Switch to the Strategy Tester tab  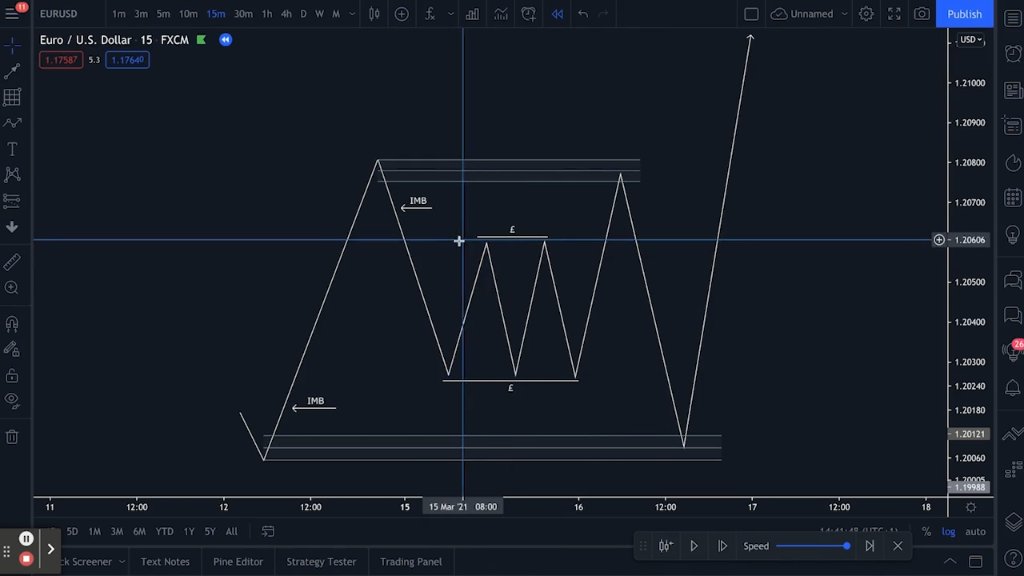click(321, 562)
